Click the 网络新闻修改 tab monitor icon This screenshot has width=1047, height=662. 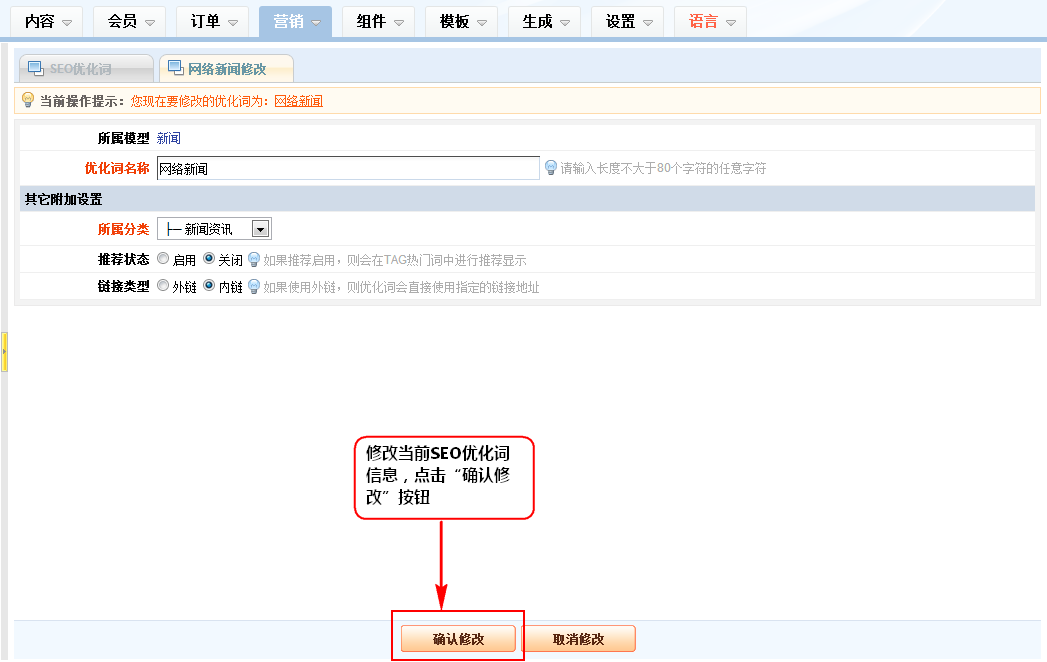click(x=176, y=69)
